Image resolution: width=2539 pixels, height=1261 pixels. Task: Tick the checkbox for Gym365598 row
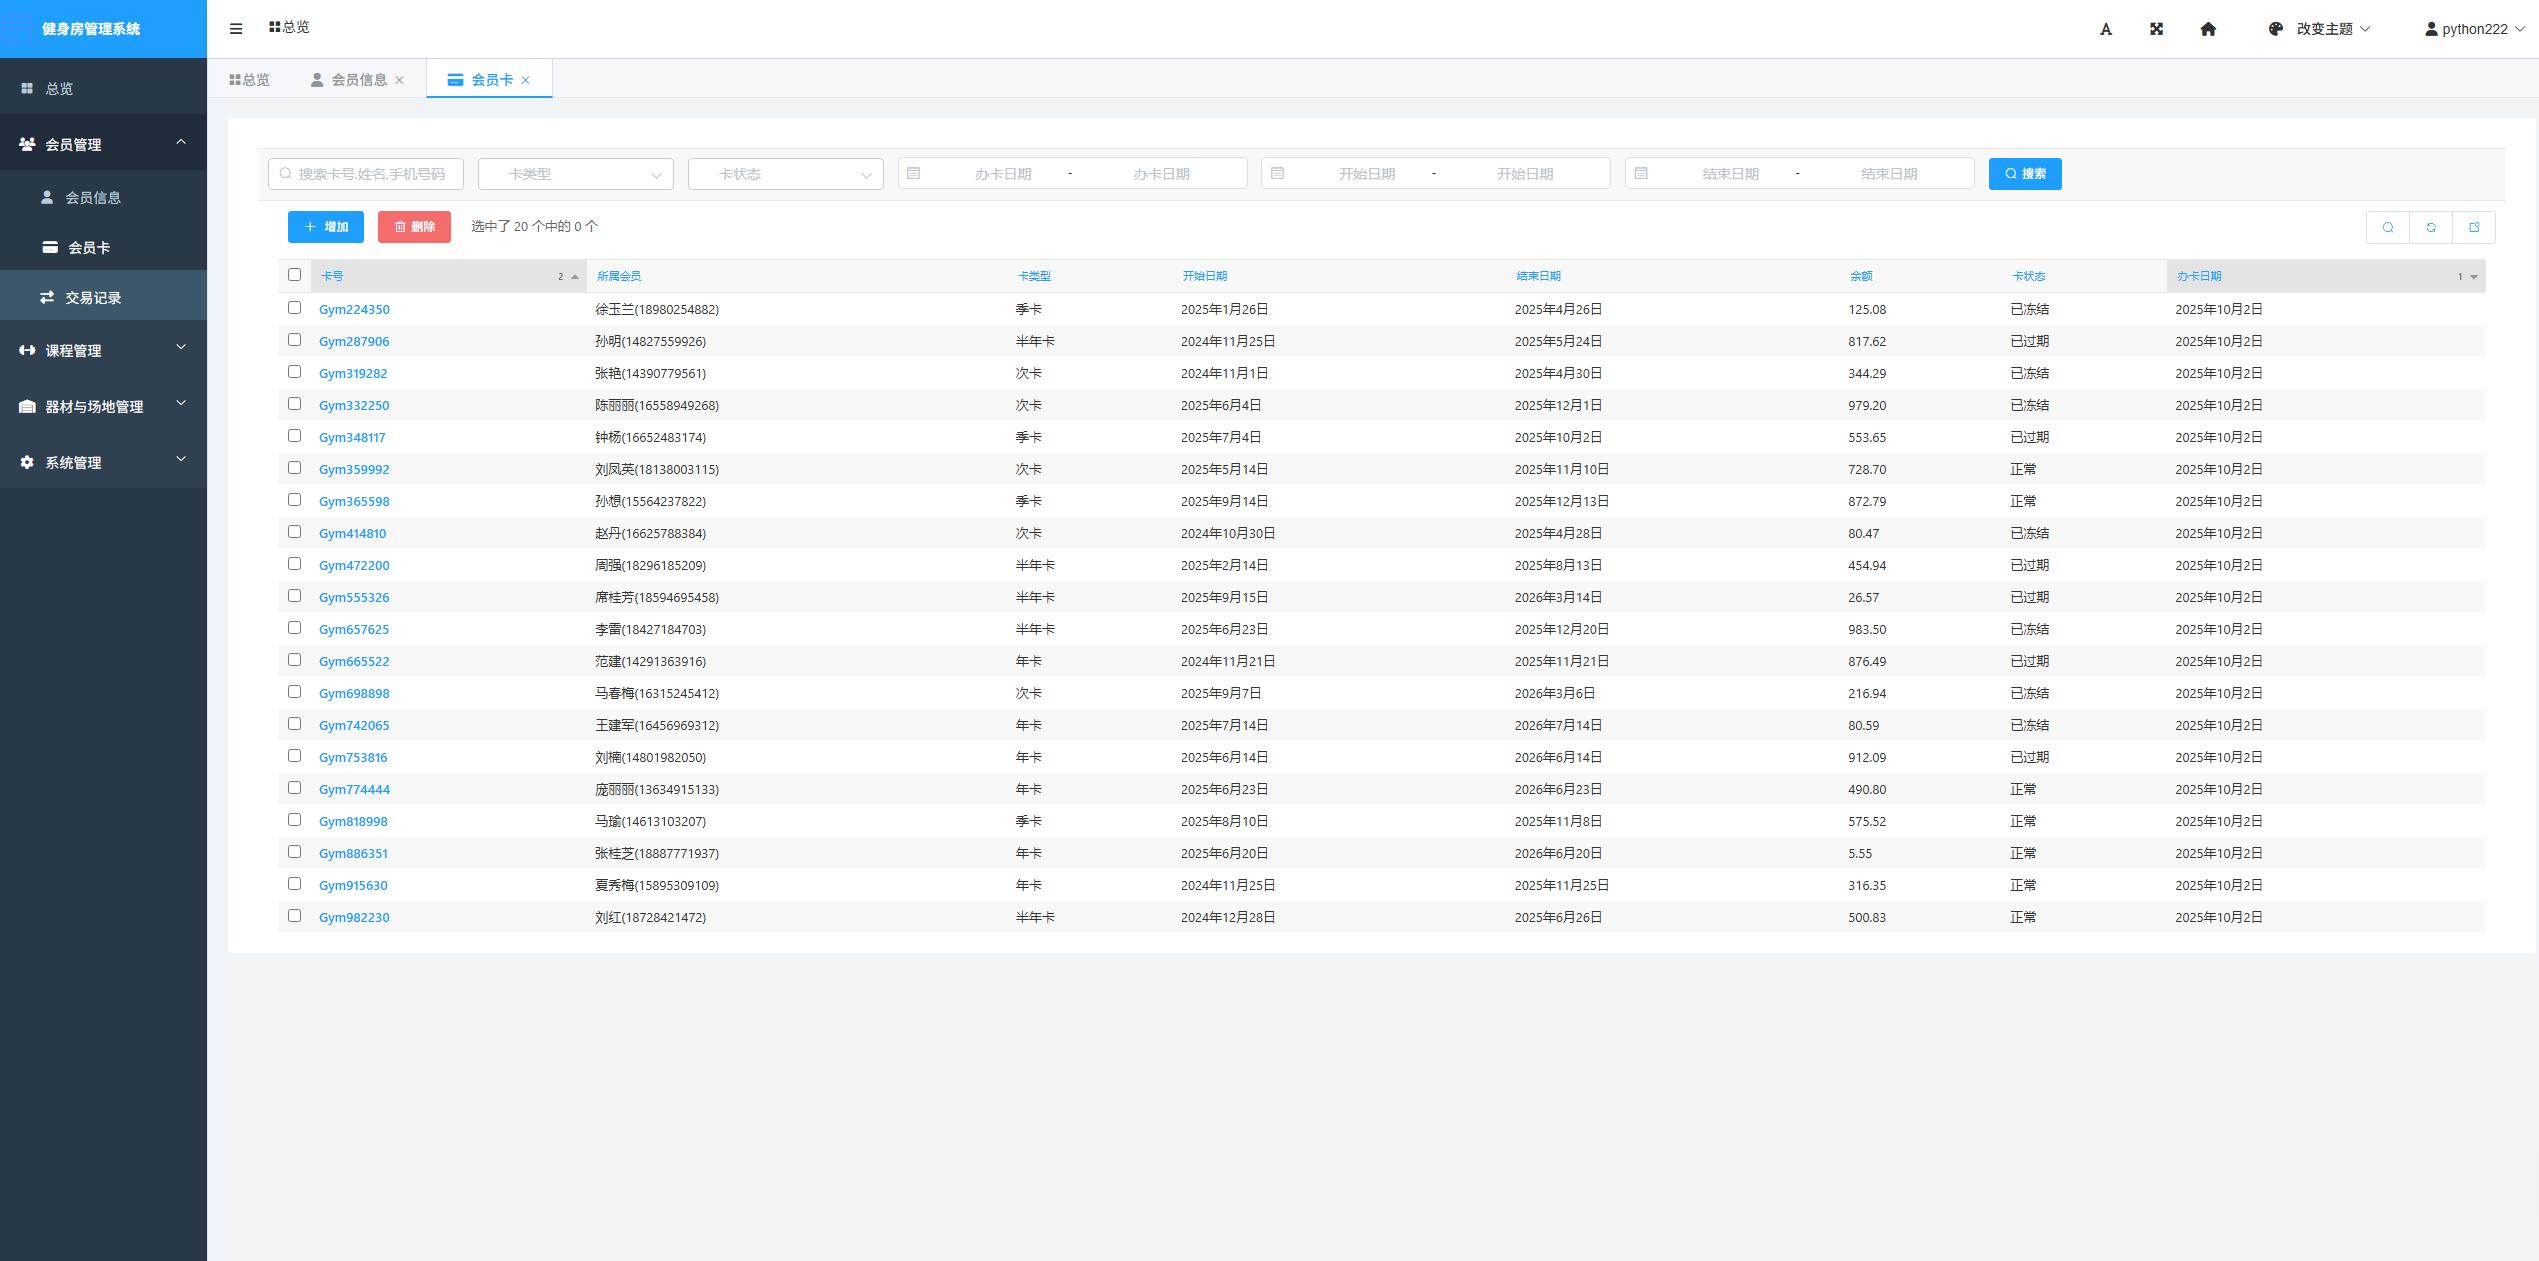[x=294, y=500]
